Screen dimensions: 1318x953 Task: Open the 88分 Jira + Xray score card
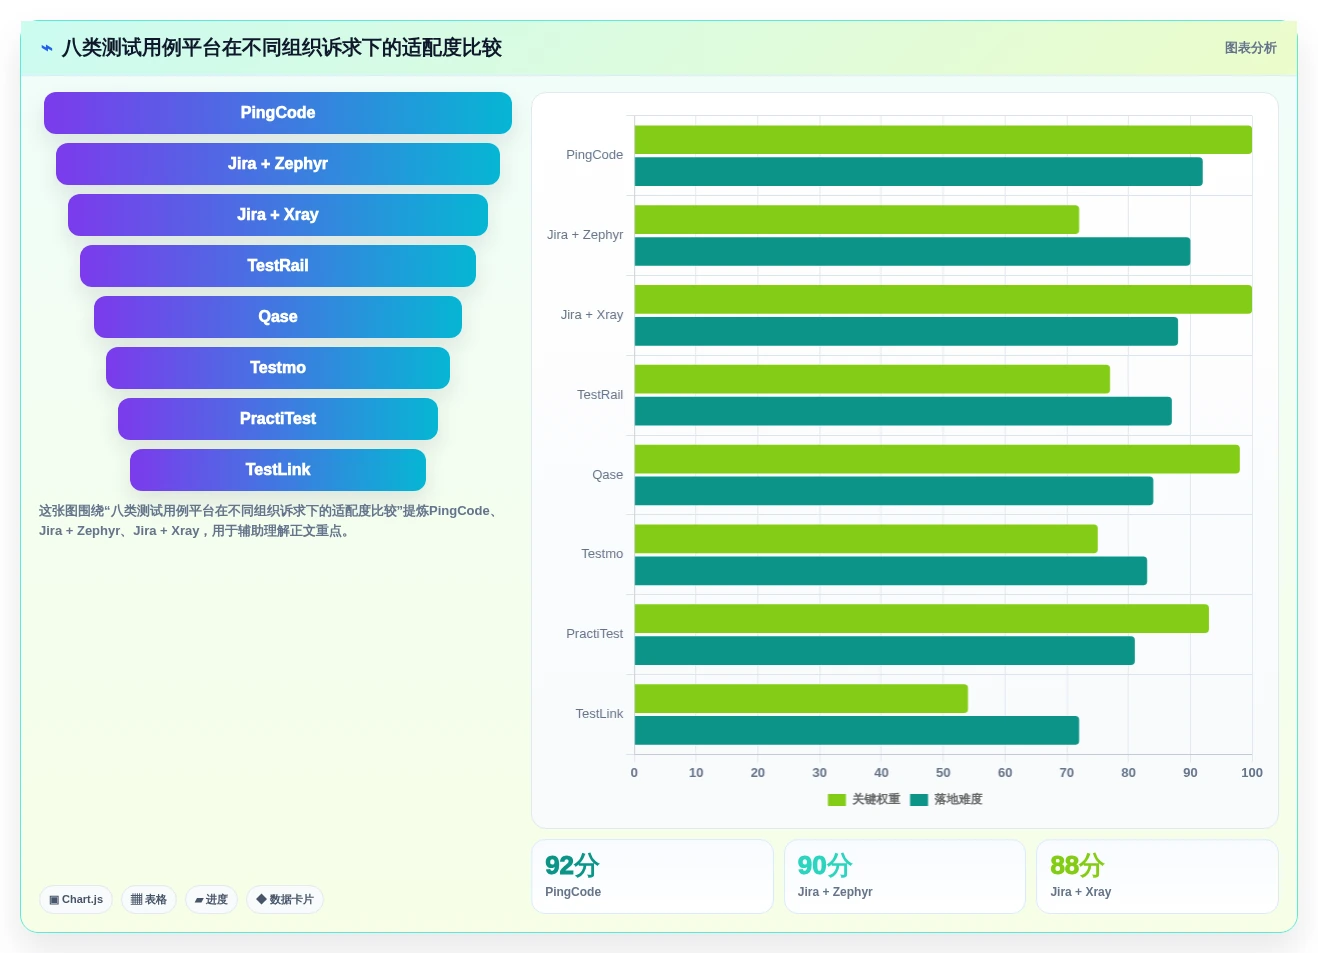tap(1157, 877)
